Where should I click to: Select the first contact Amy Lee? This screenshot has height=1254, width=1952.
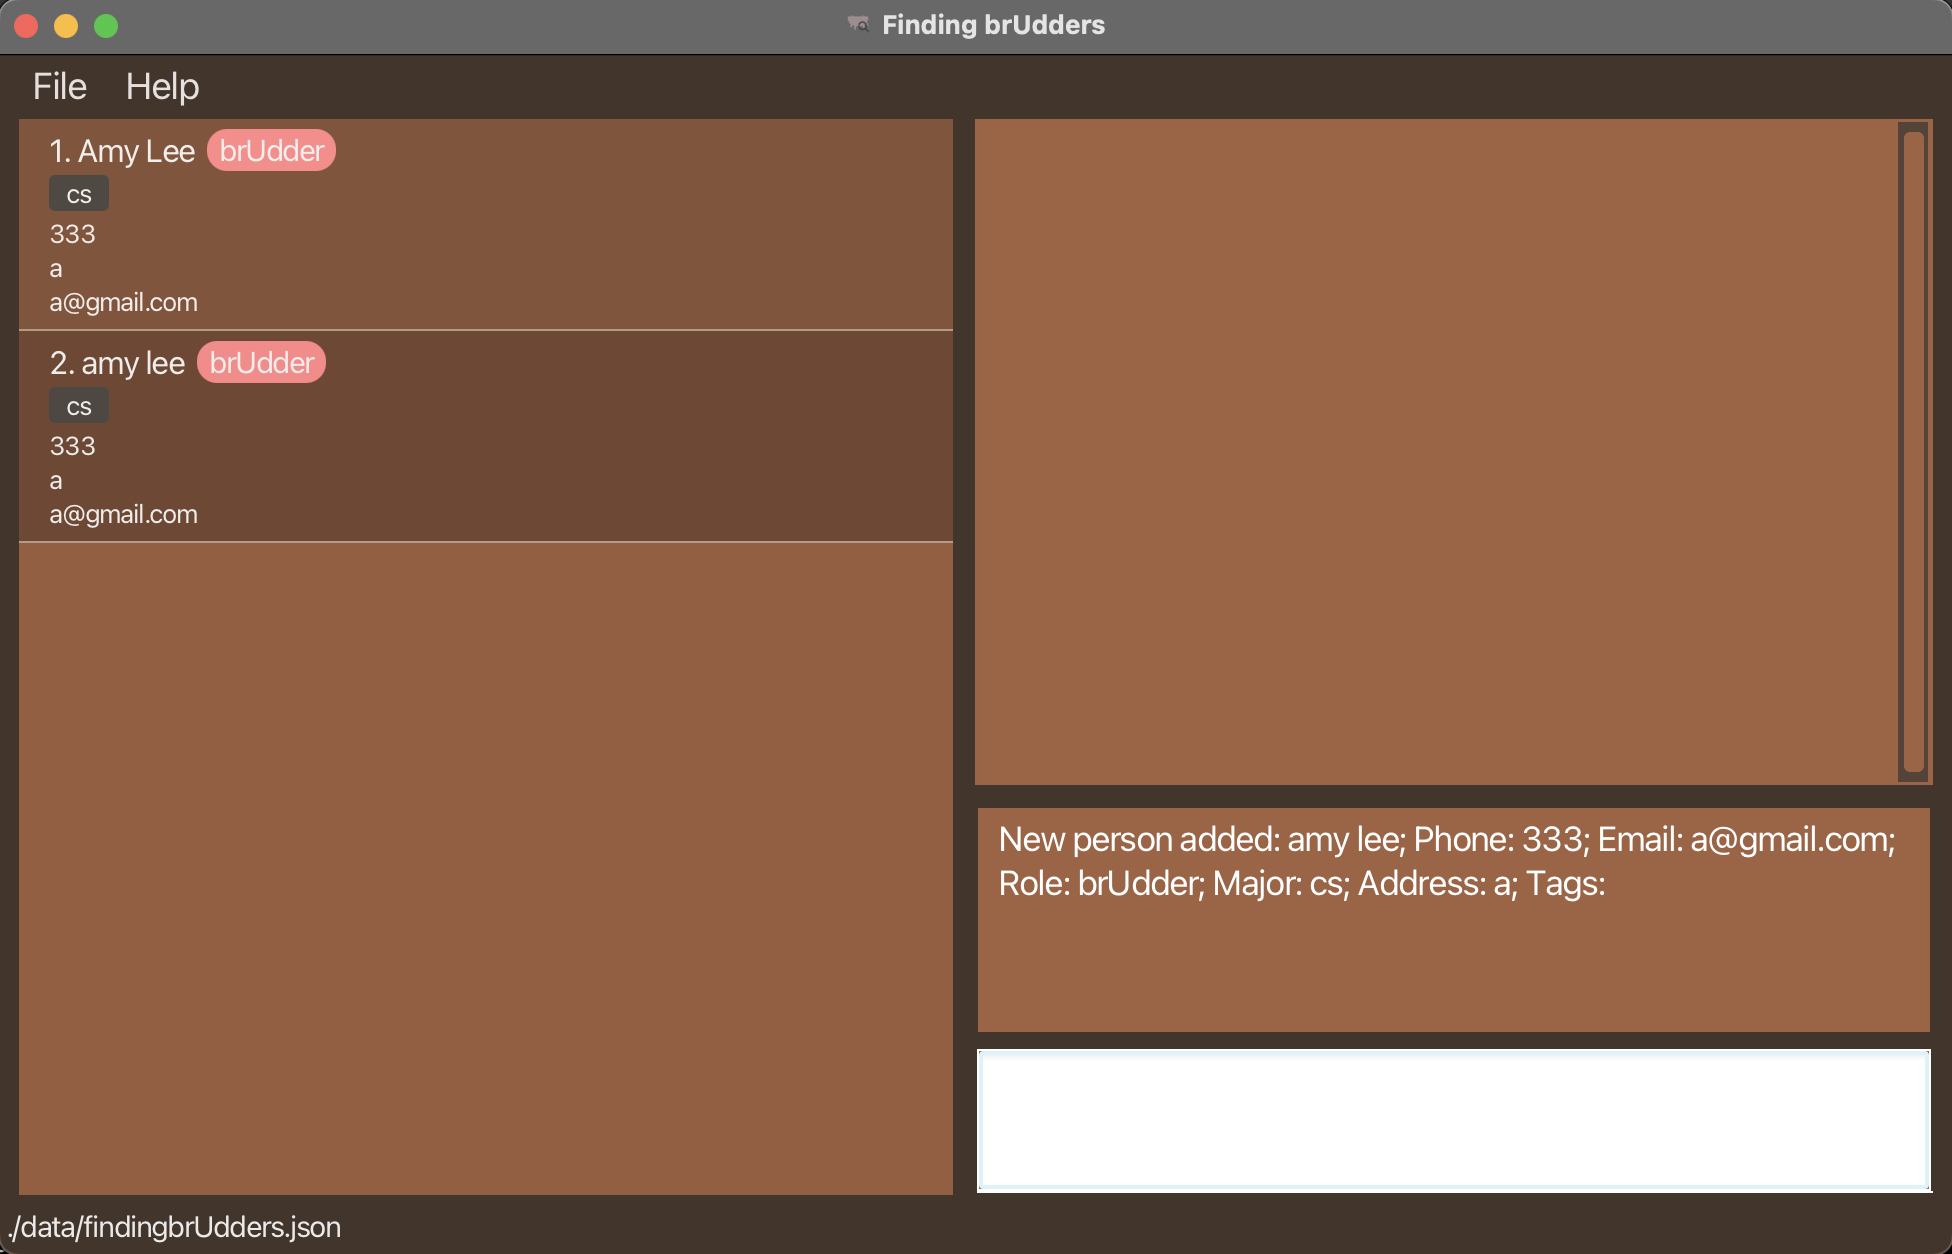click(x=136, y=151)
